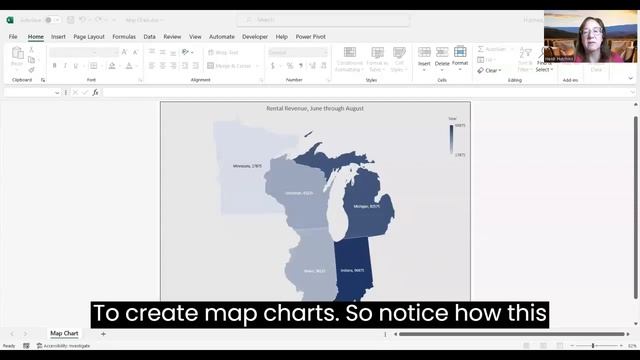
Task: Click the Indiana region on map
Action: 353,269
